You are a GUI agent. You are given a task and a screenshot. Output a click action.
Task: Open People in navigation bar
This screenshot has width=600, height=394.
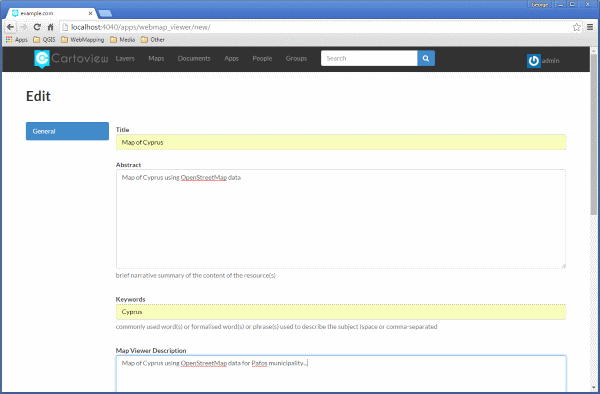coord(262,59)
